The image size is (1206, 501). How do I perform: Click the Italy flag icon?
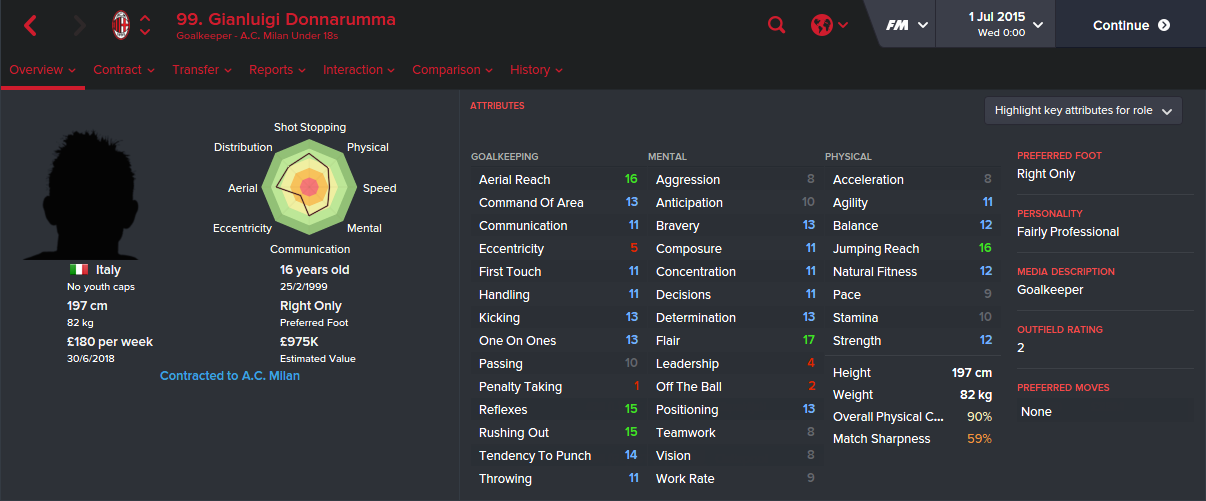tap(78, 270)
